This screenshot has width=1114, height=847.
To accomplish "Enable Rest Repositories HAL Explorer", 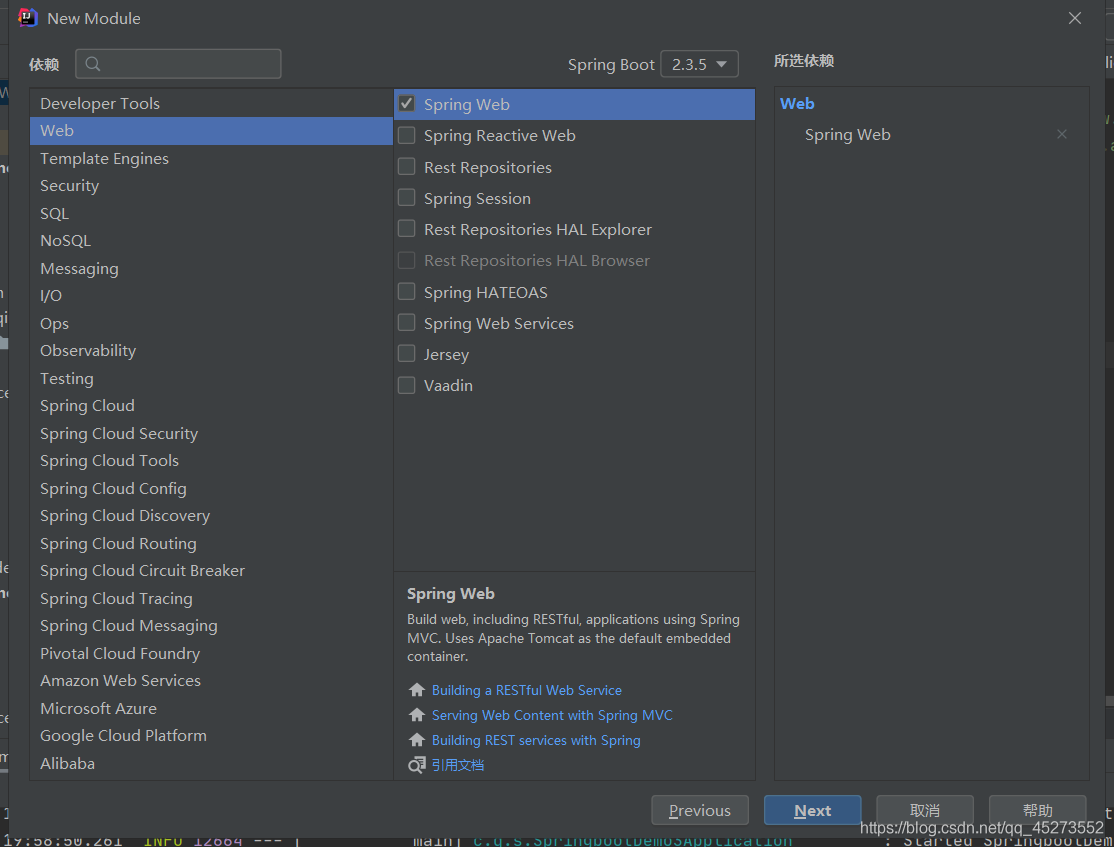I will pyautogui.click(x=406, y=229).
